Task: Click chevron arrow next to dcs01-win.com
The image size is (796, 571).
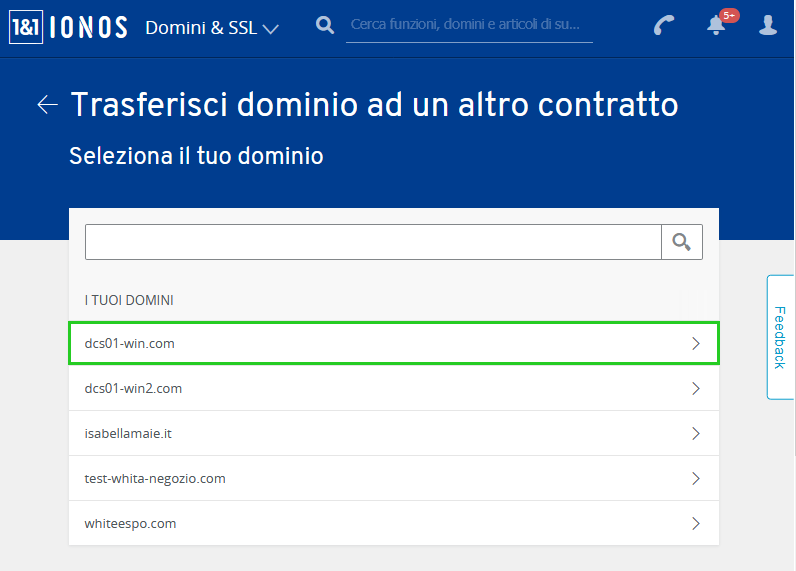Action: [x=696, y=344]
